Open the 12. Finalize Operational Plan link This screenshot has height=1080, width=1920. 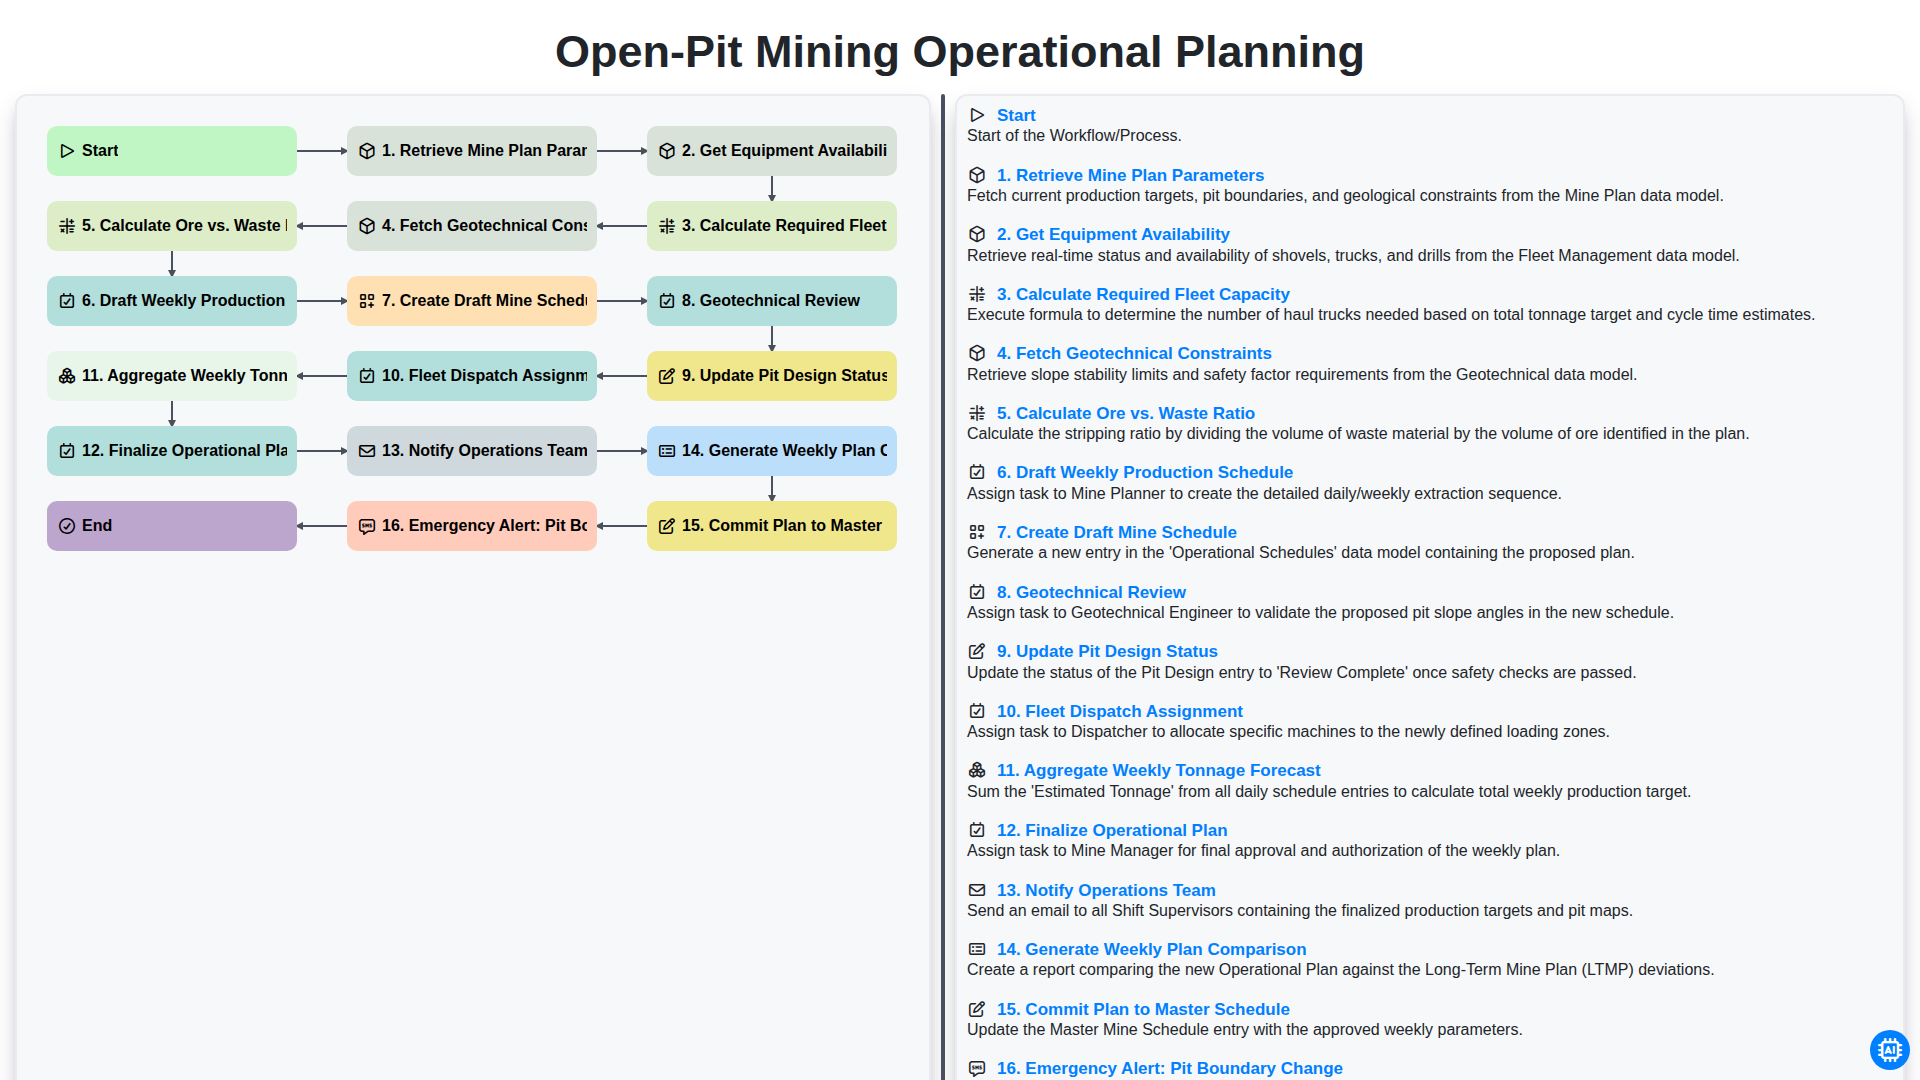(1112, 830)
